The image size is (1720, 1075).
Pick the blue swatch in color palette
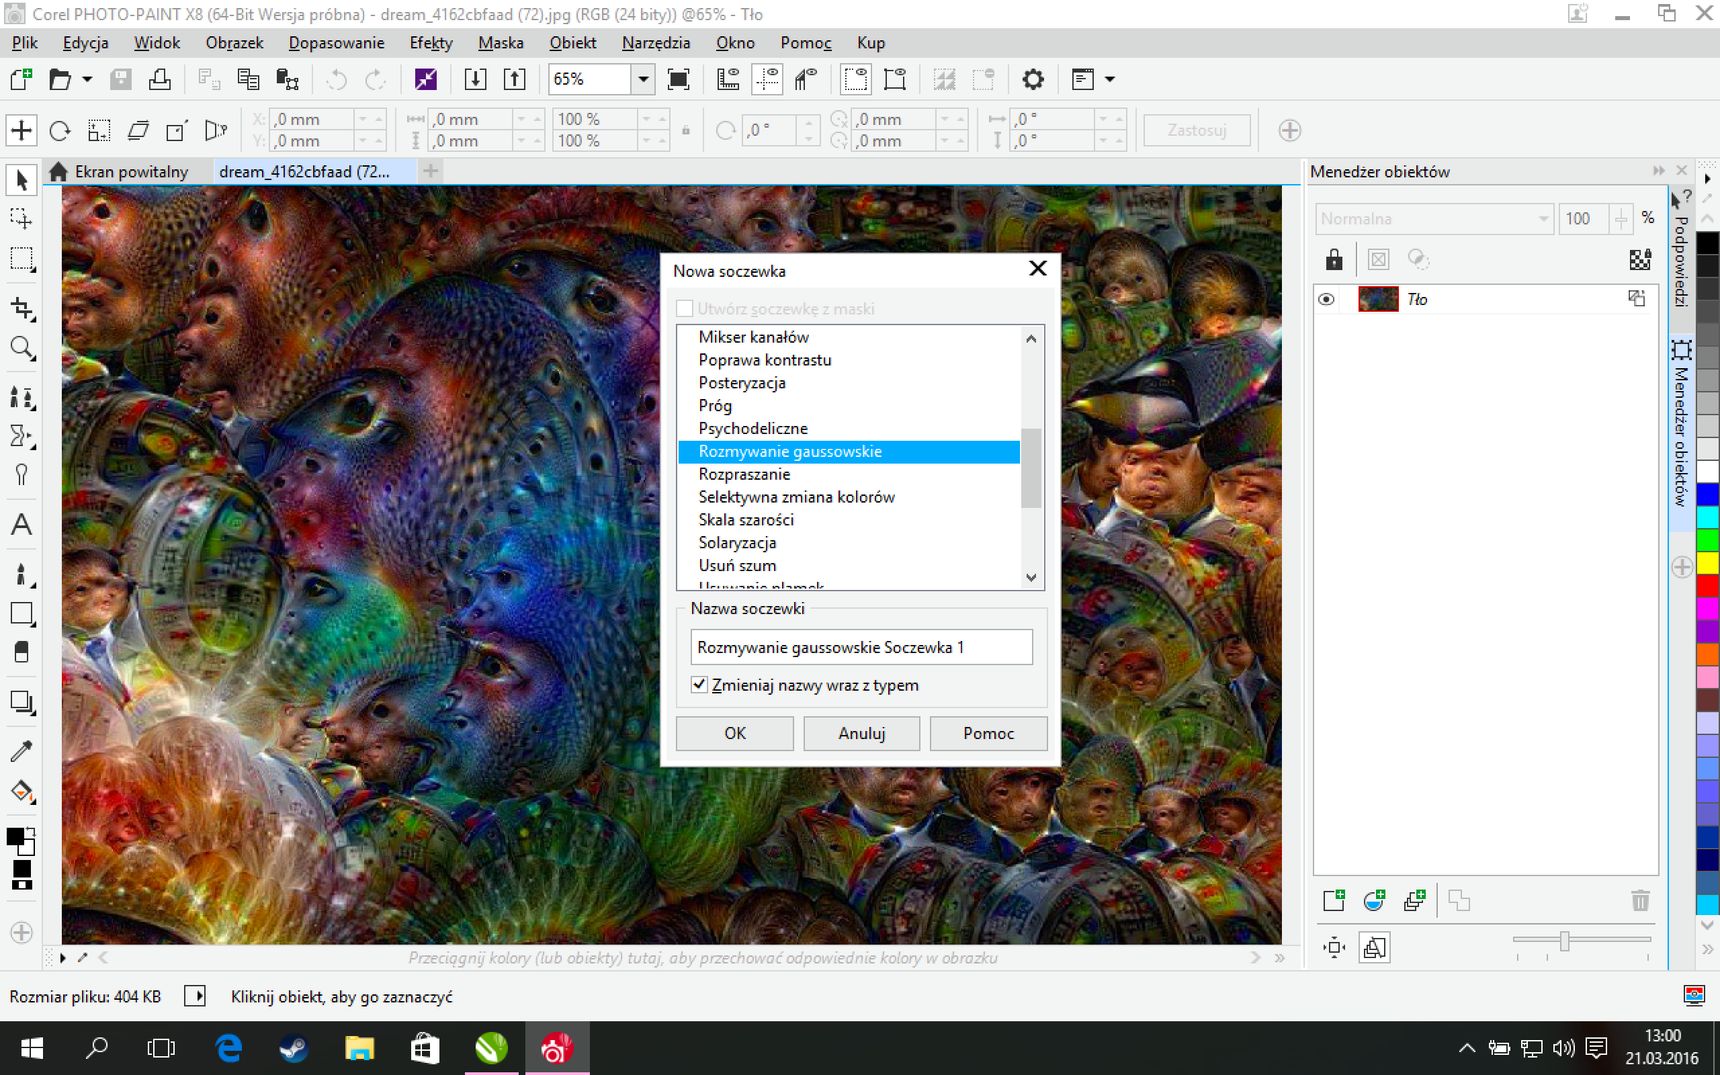pyautogui.click(x=1708, y=495)
